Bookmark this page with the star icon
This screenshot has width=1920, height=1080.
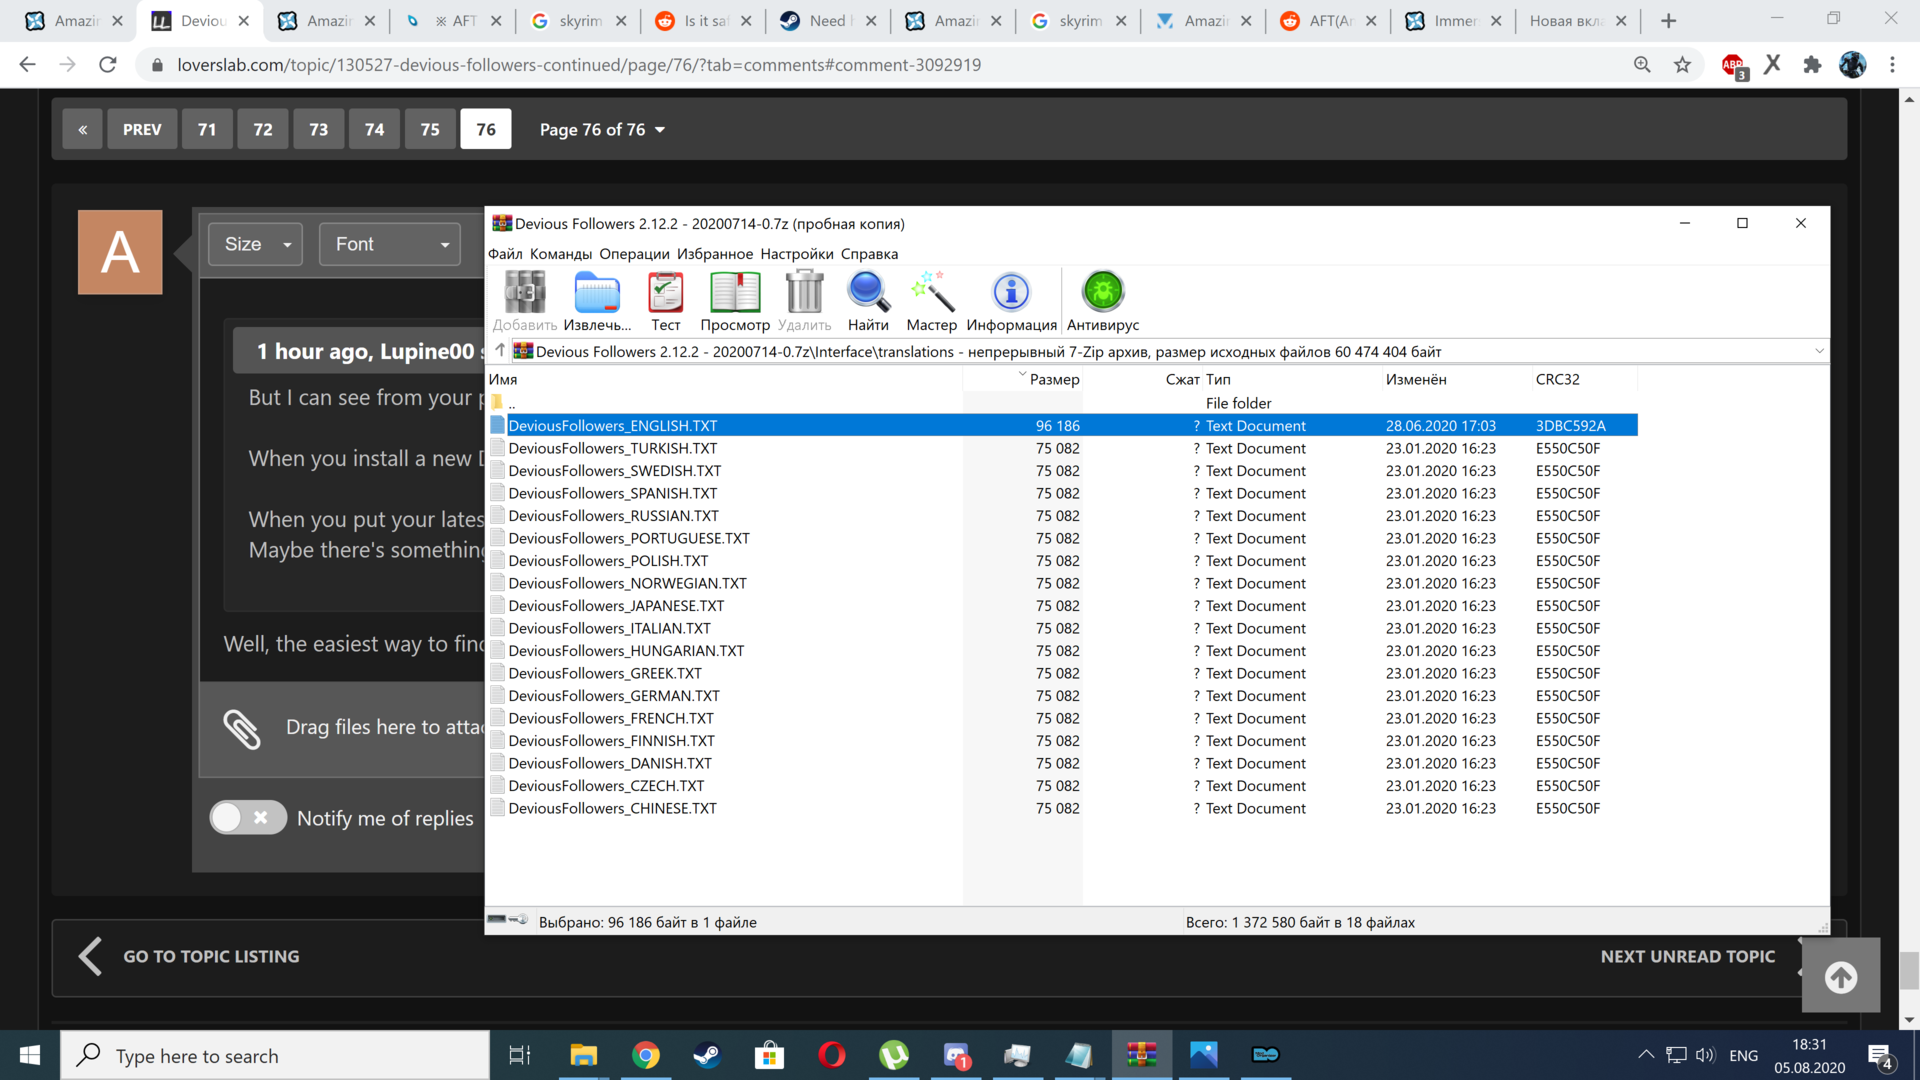click(1683, 65)
